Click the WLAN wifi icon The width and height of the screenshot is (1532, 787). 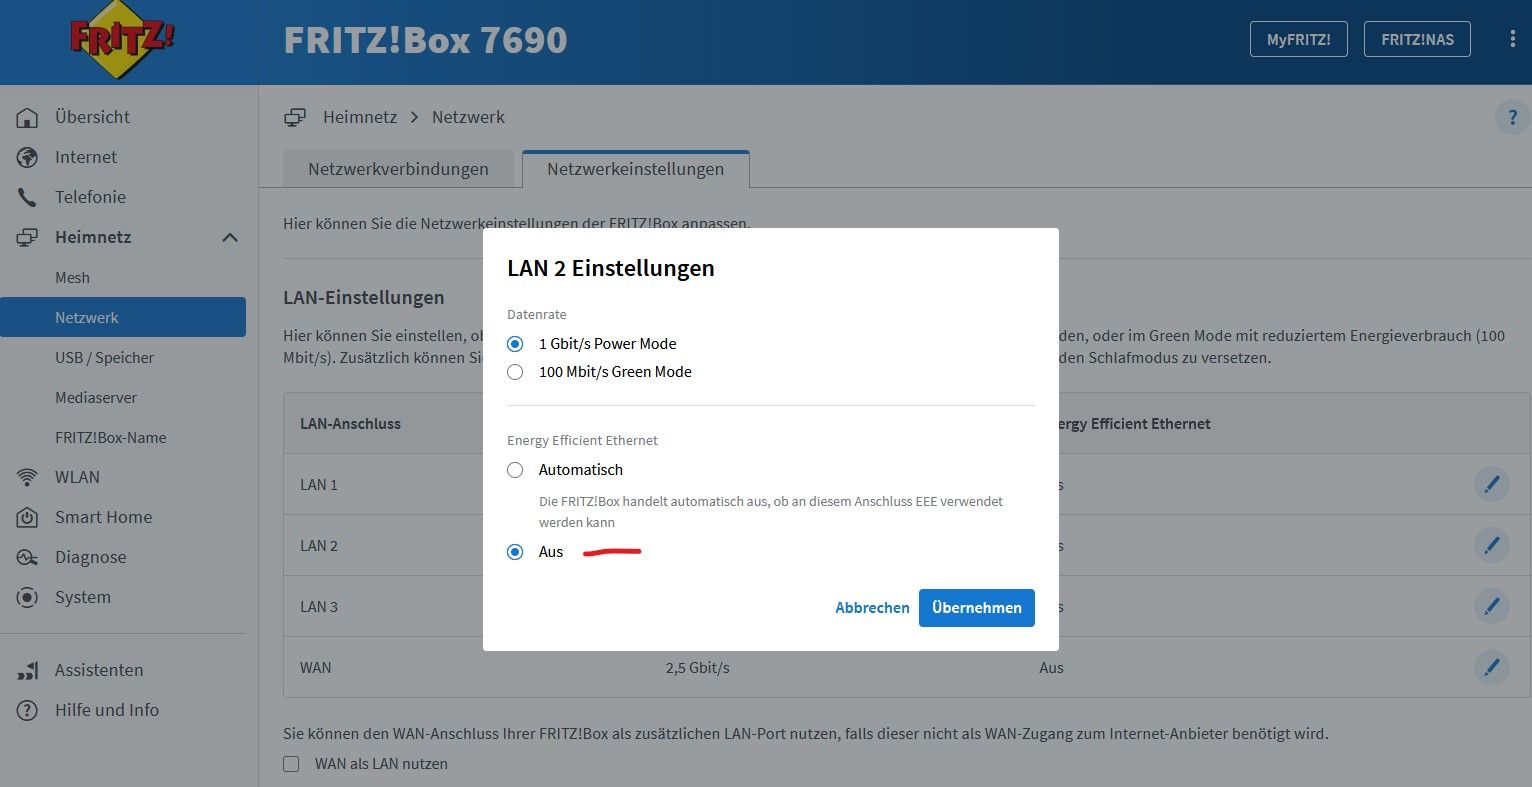click(x=27, y=478)
